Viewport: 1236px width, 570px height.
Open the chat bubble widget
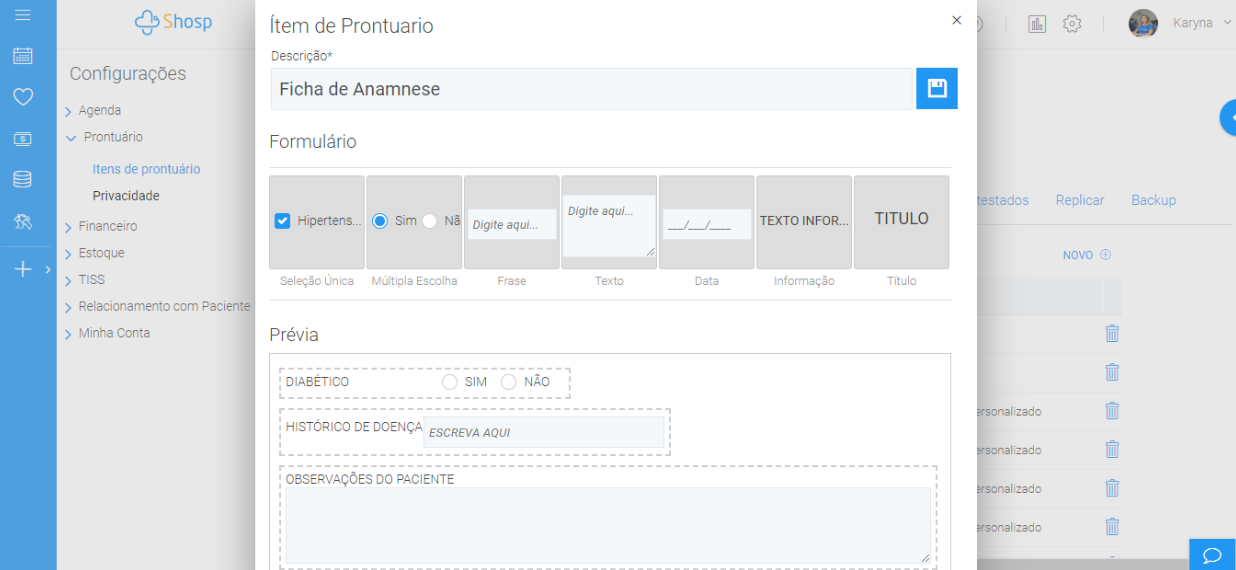1212,554
